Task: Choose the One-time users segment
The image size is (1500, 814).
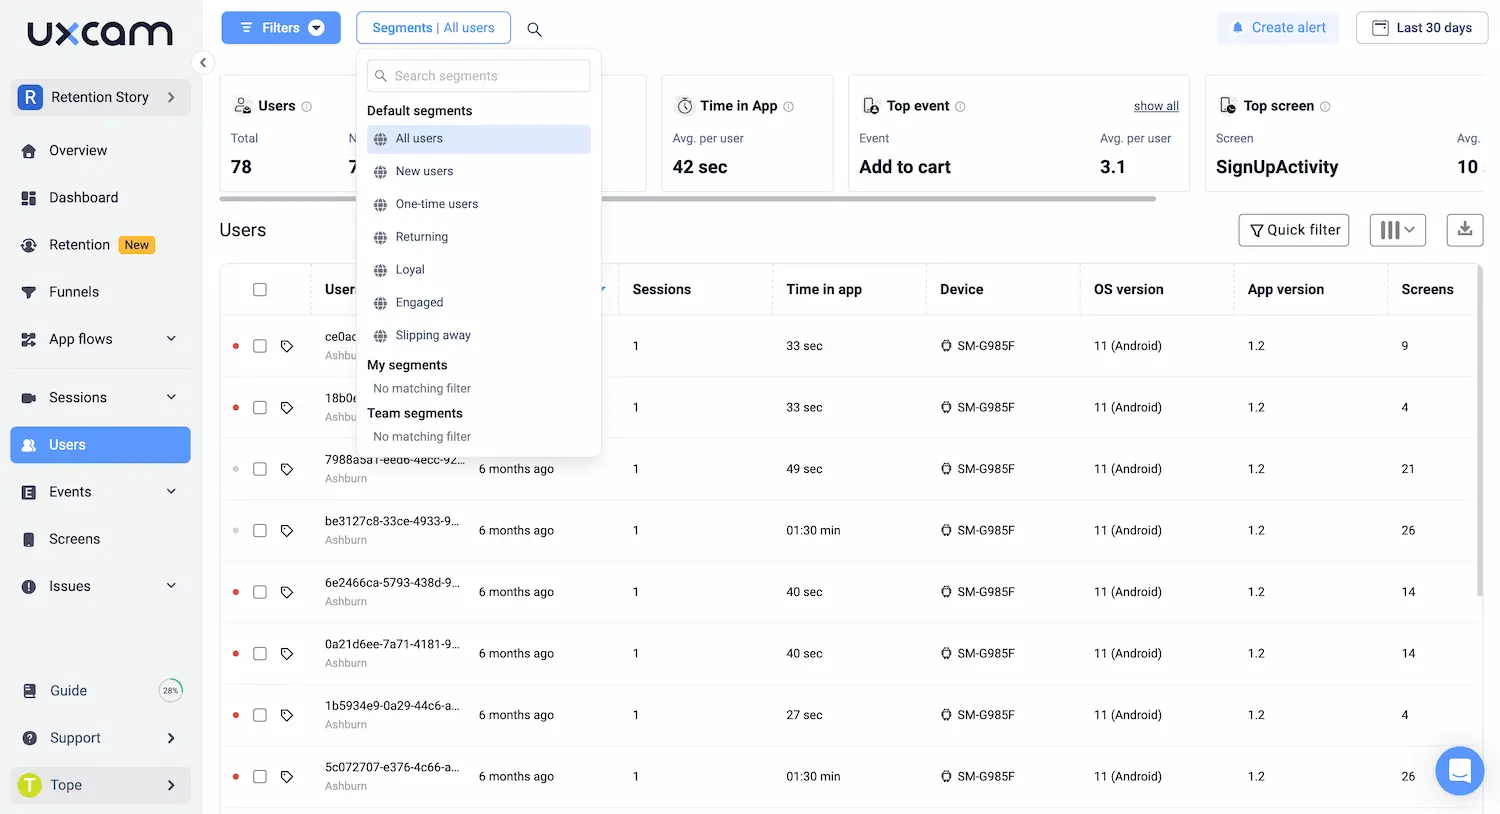Action: [478, 205]
